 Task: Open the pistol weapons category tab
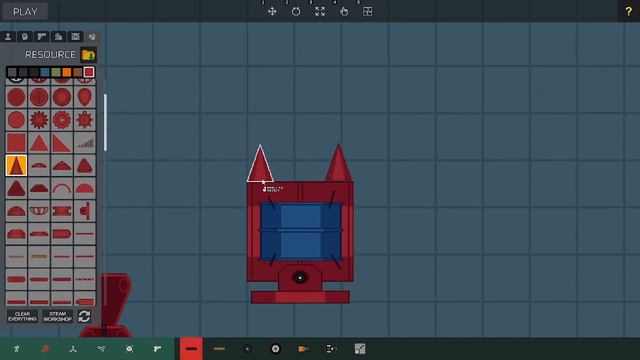42,37
